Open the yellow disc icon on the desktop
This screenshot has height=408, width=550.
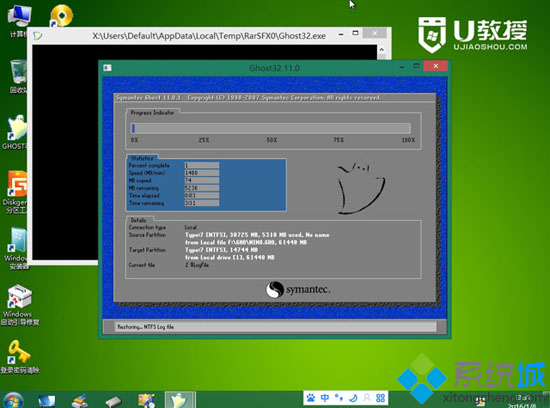[61, 15]
